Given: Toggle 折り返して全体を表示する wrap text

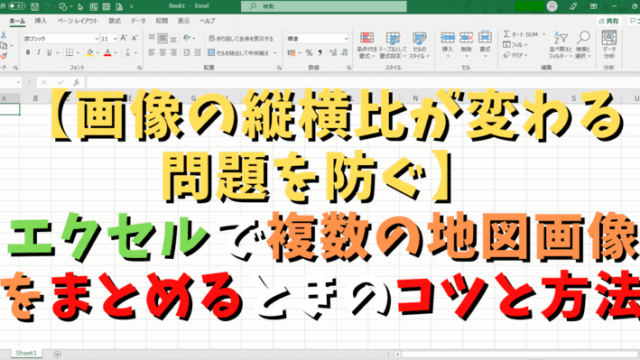Looking at the screenshot, I should 241,38.
